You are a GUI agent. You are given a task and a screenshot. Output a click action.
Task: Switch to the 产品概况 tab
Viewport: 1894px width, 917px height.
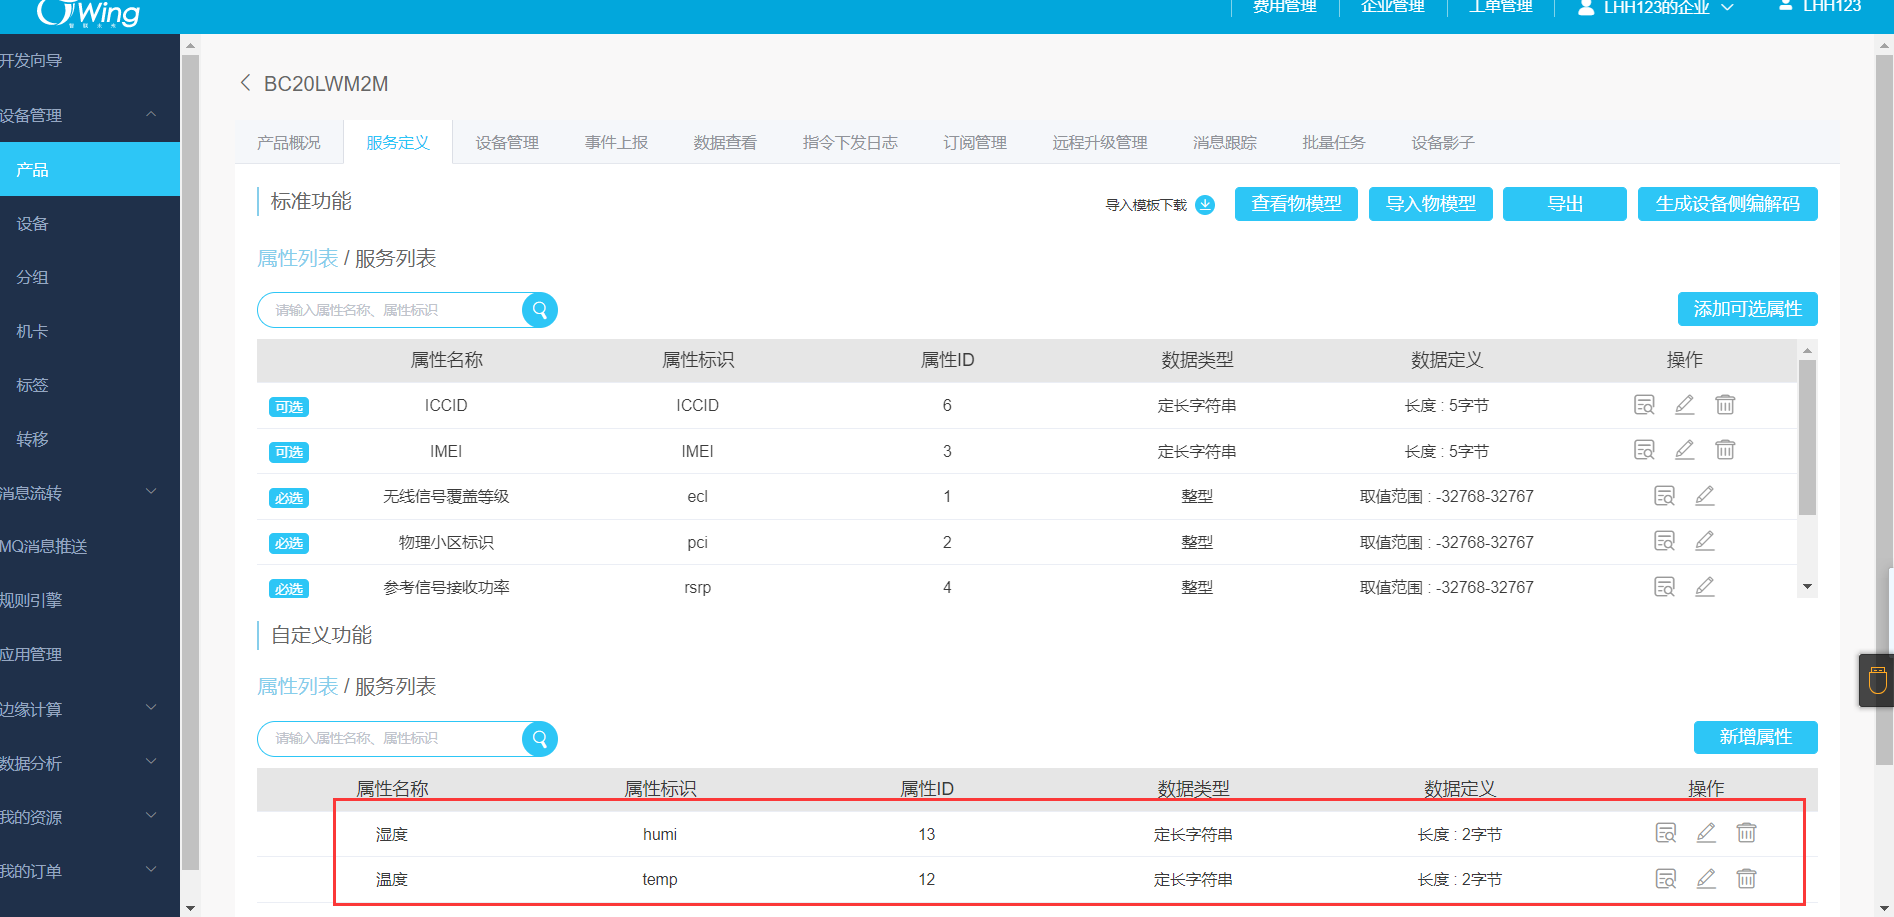point(289,143)
